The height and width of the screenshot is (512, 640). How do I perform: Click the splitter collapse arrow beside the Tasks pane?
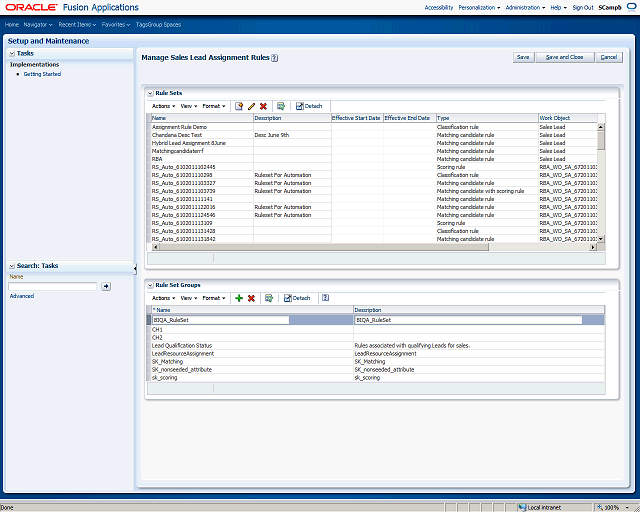tap(135, 268)
